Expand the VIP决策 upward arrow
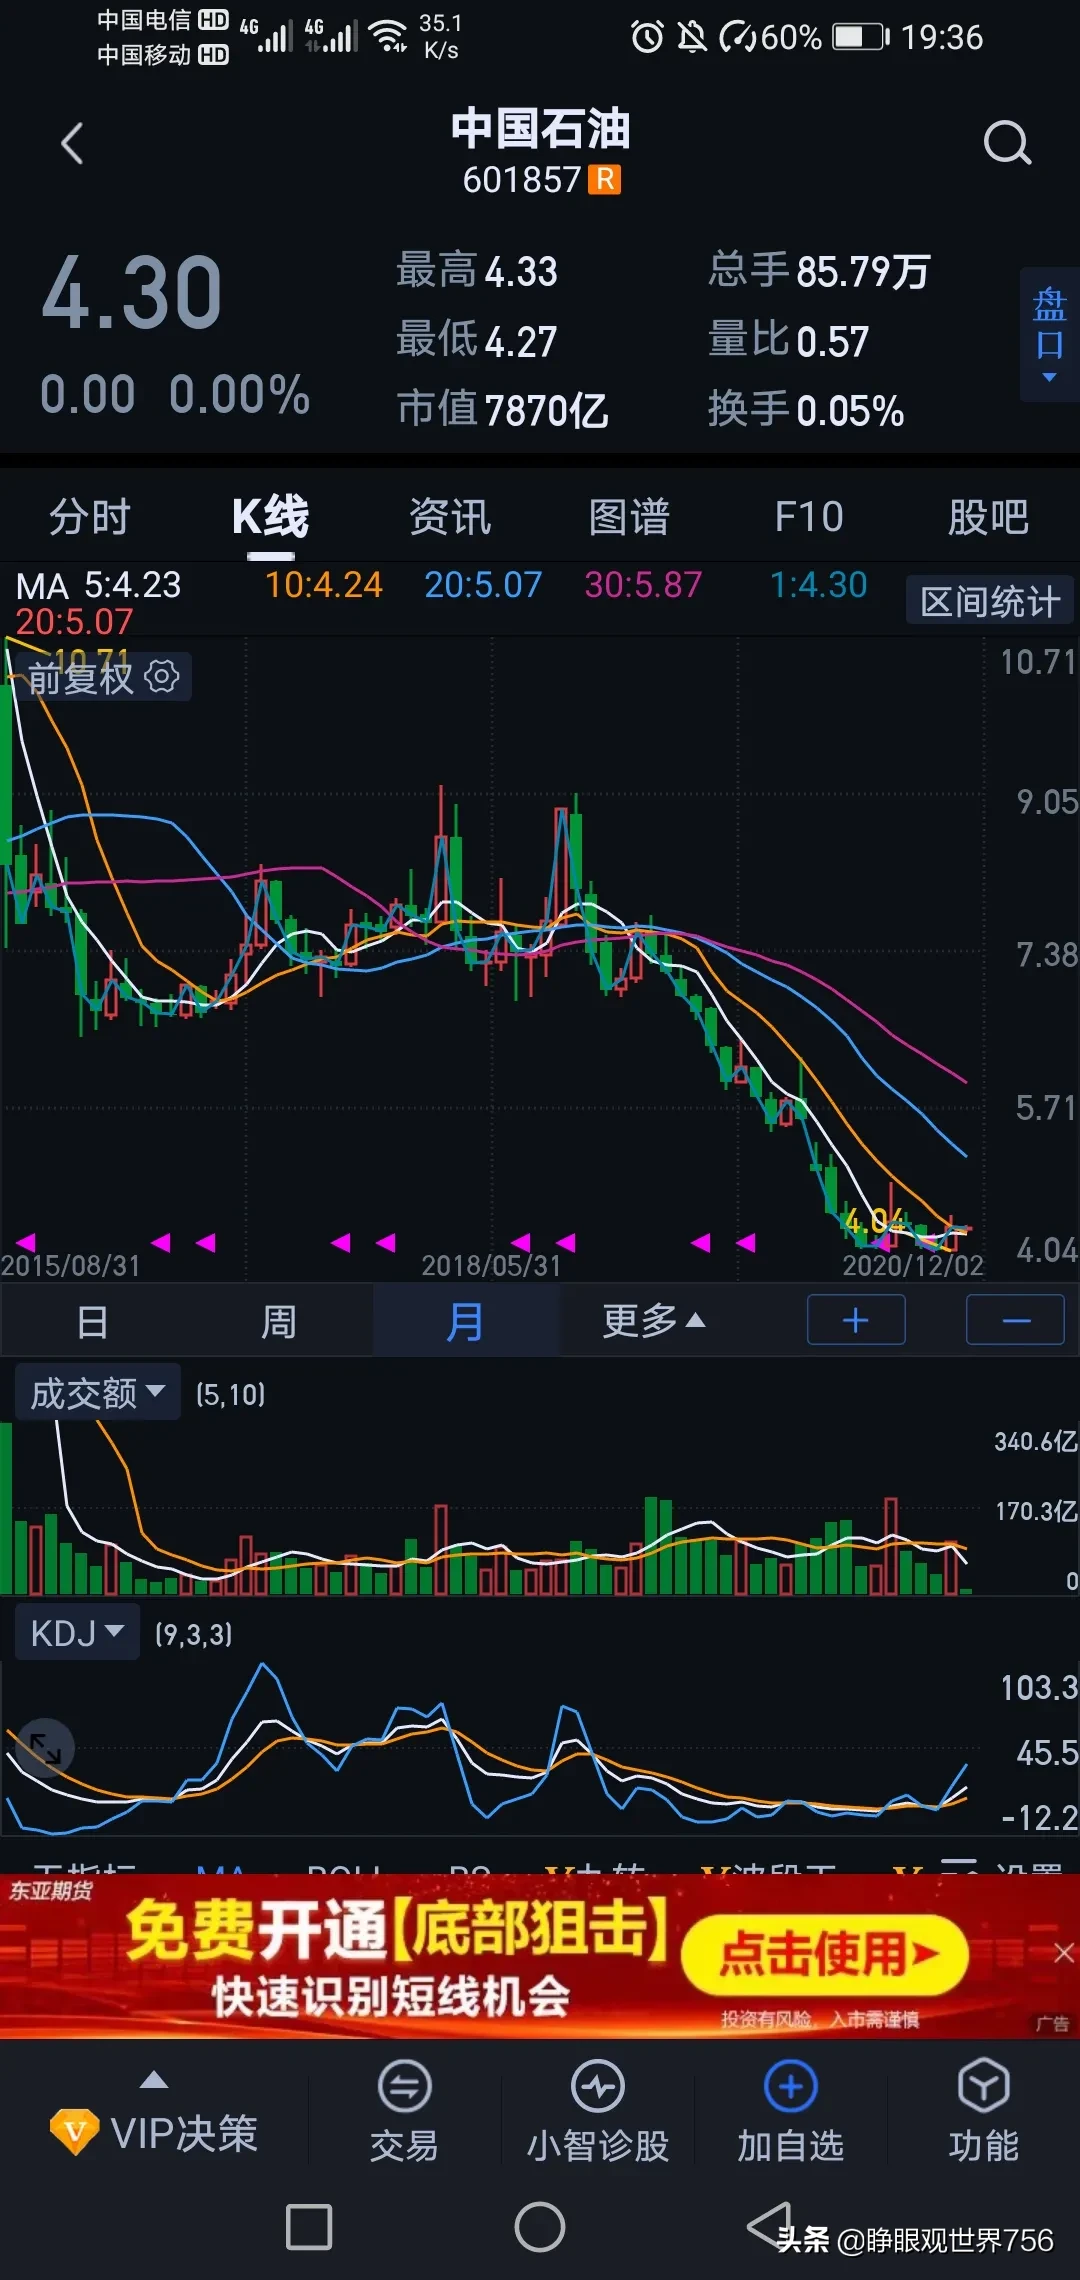The width and height of the screenshot is (1080, 2280). [153, 2080]
